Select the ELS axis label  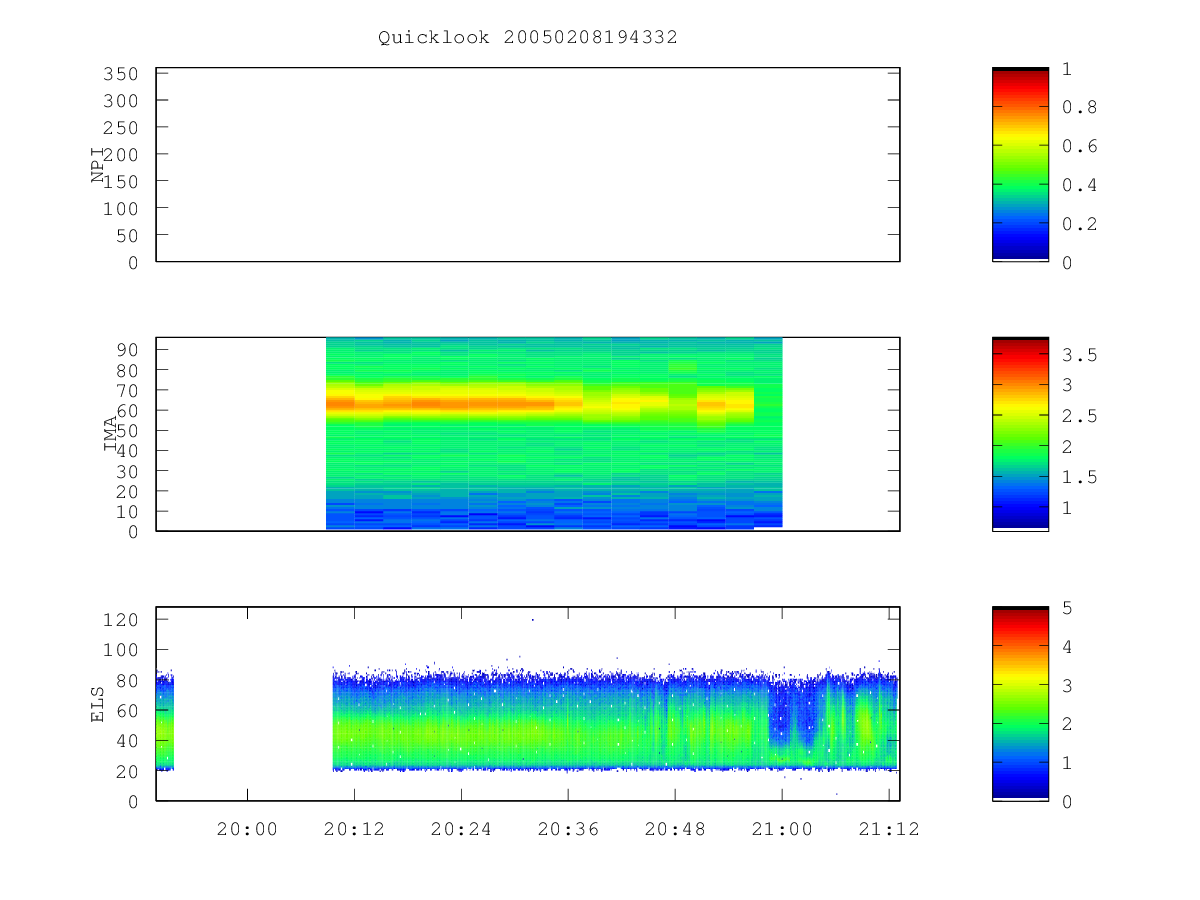click(98, 704)
